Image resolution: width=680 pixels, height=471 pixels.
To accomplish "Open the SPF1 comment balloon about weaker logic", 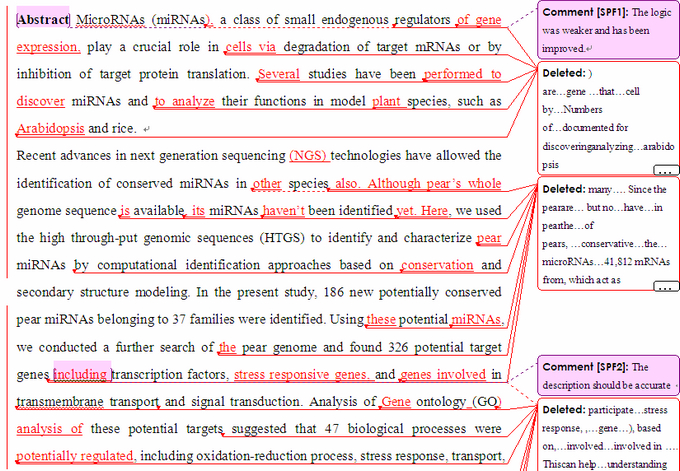I will pos(607,30).
